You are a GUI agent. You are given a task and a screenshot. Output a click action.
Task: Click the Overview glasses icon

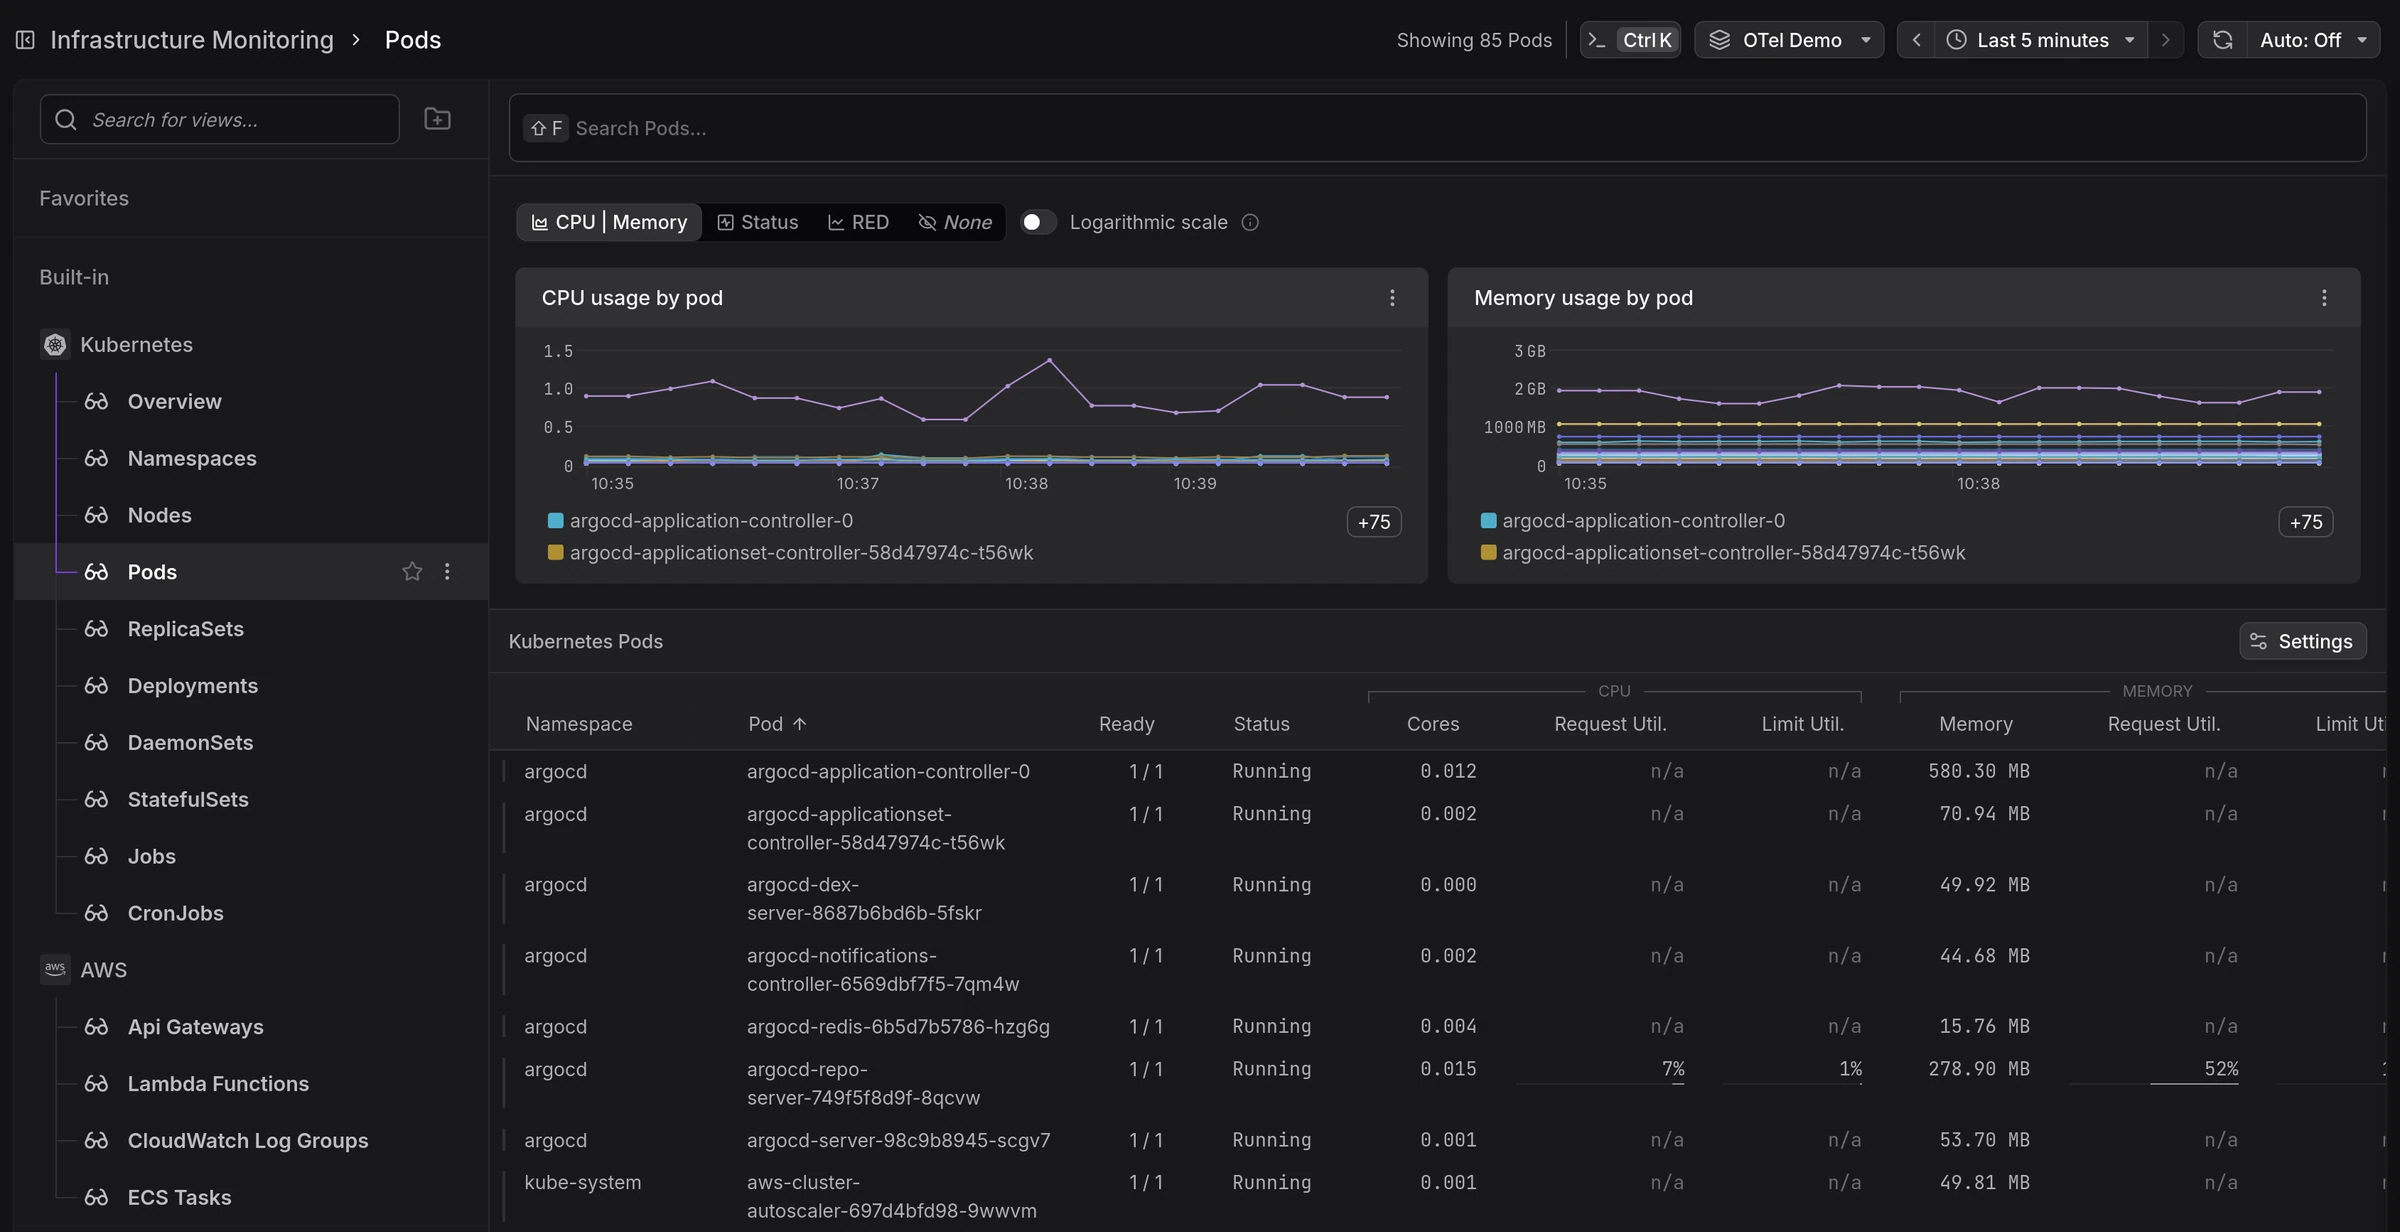click(x=96, y=401)
